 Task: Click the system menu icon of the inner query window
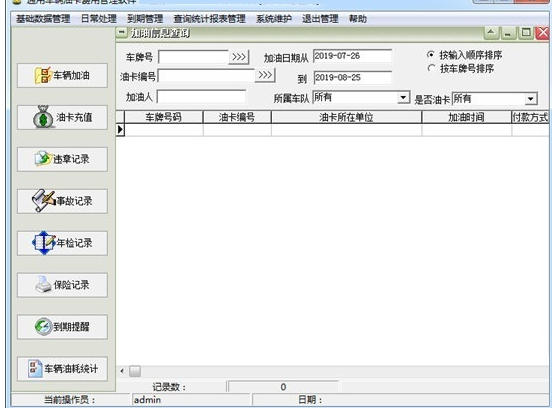(121, 33)
